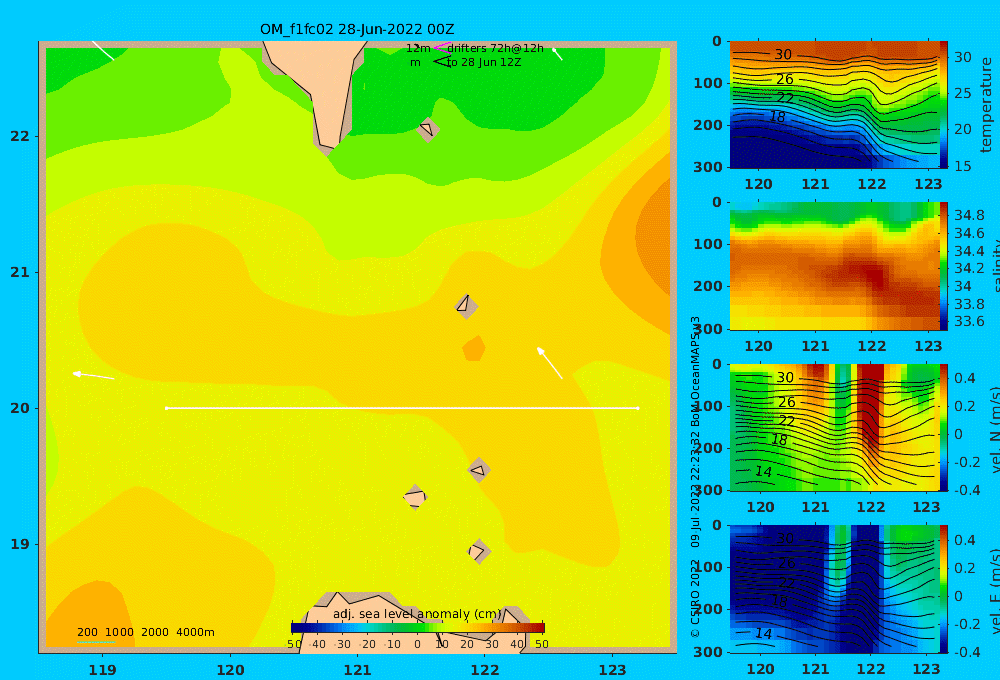The height and width of the screenshot is (680, 1000).
Task: Click the temperature colour bar
Action: (943, 105)
